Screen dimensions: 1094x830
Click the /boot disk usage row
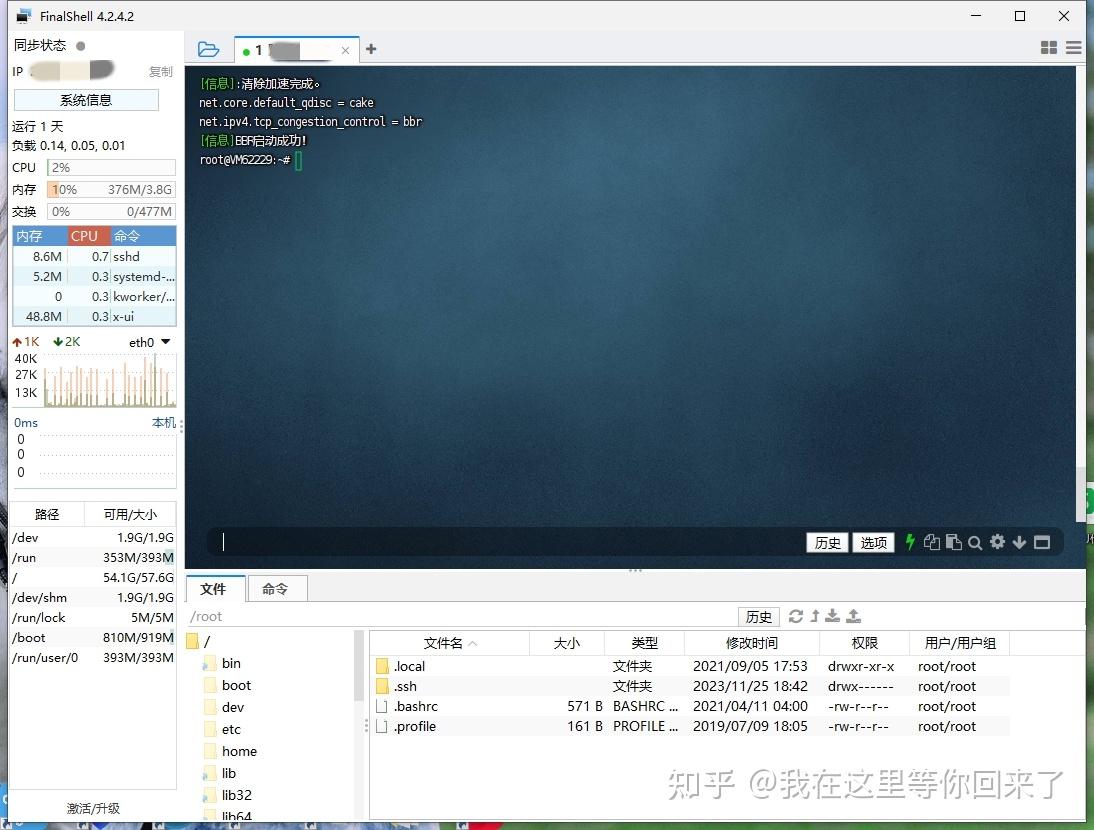93,637
